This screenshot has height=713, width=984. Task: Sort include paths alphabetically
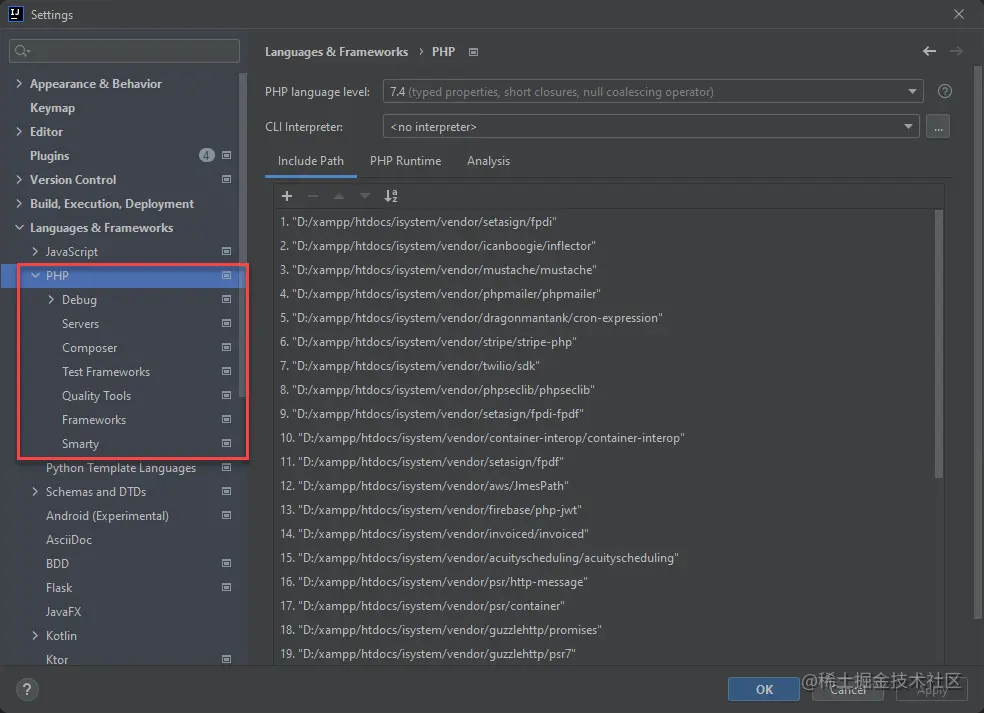(391, 196)
